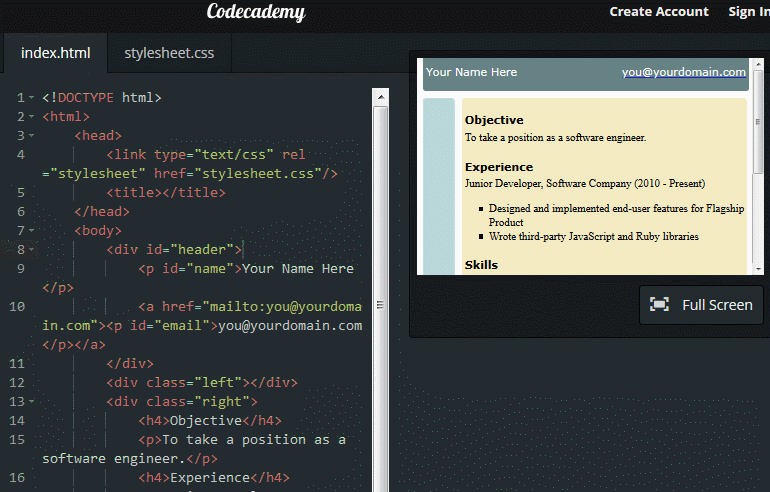Place cursor on <!DOCTYPE html> code line
Screen dimensions: 770x492
[102, 98]
